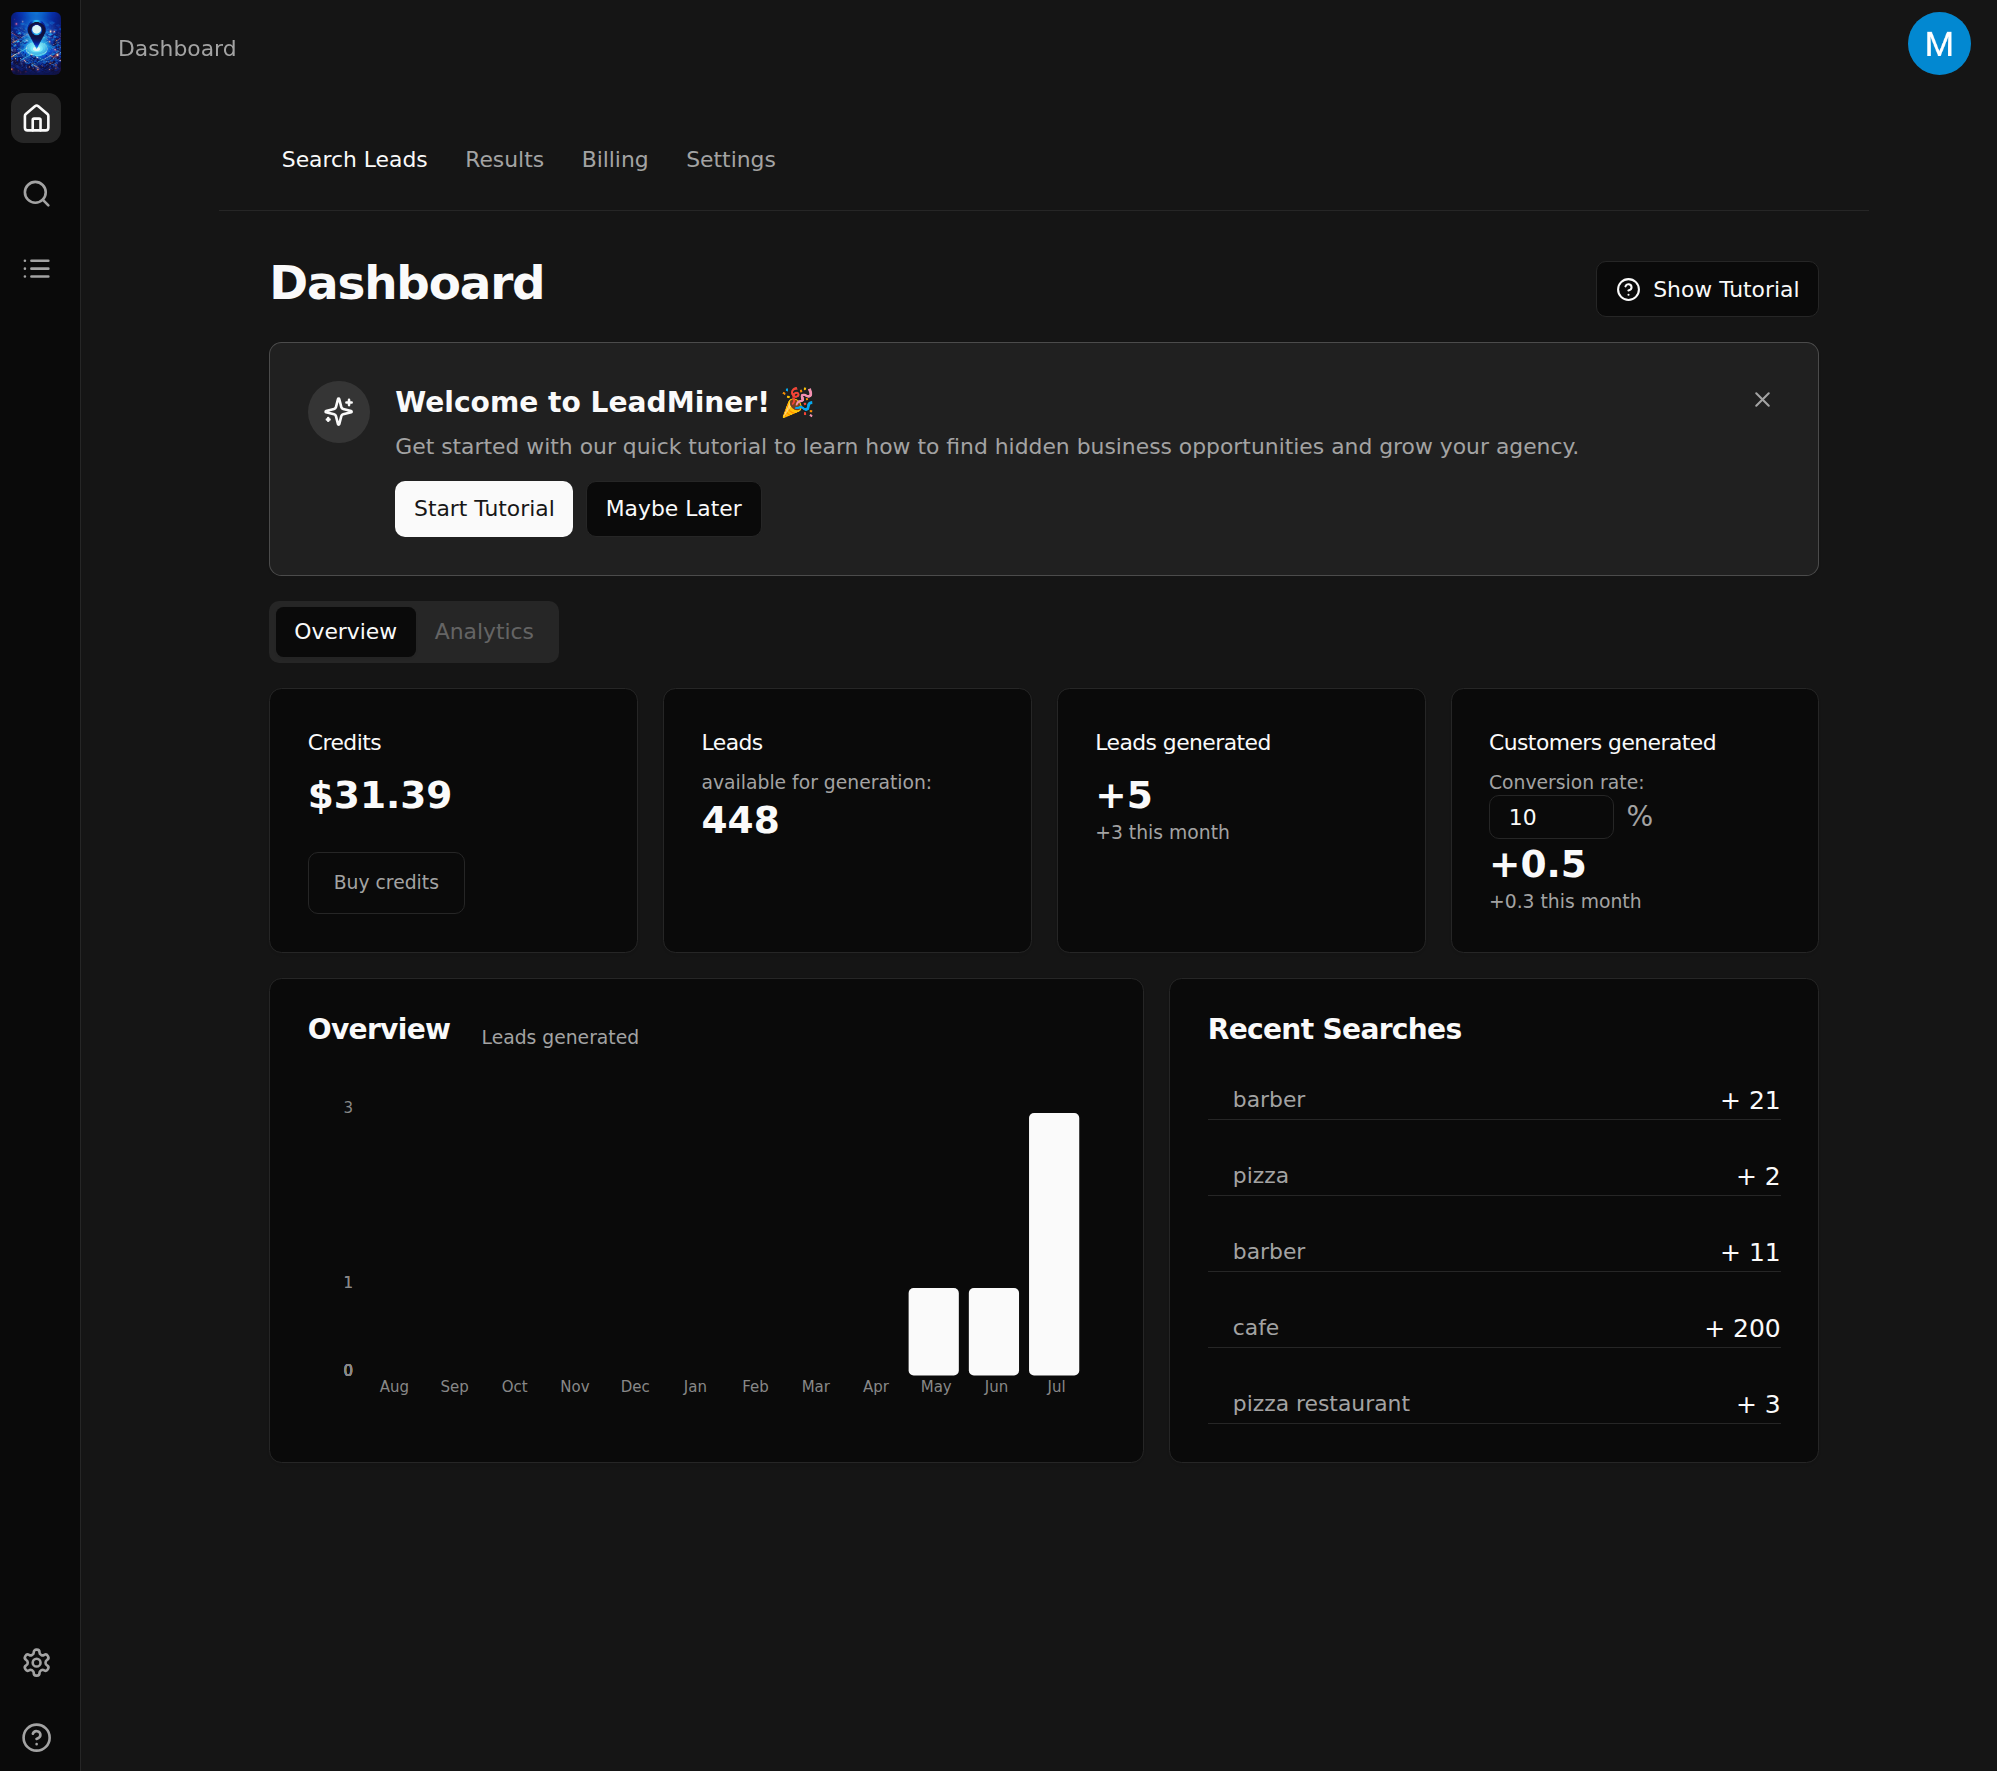Click the '+3 this month' text

click(x=1162, y=832)
